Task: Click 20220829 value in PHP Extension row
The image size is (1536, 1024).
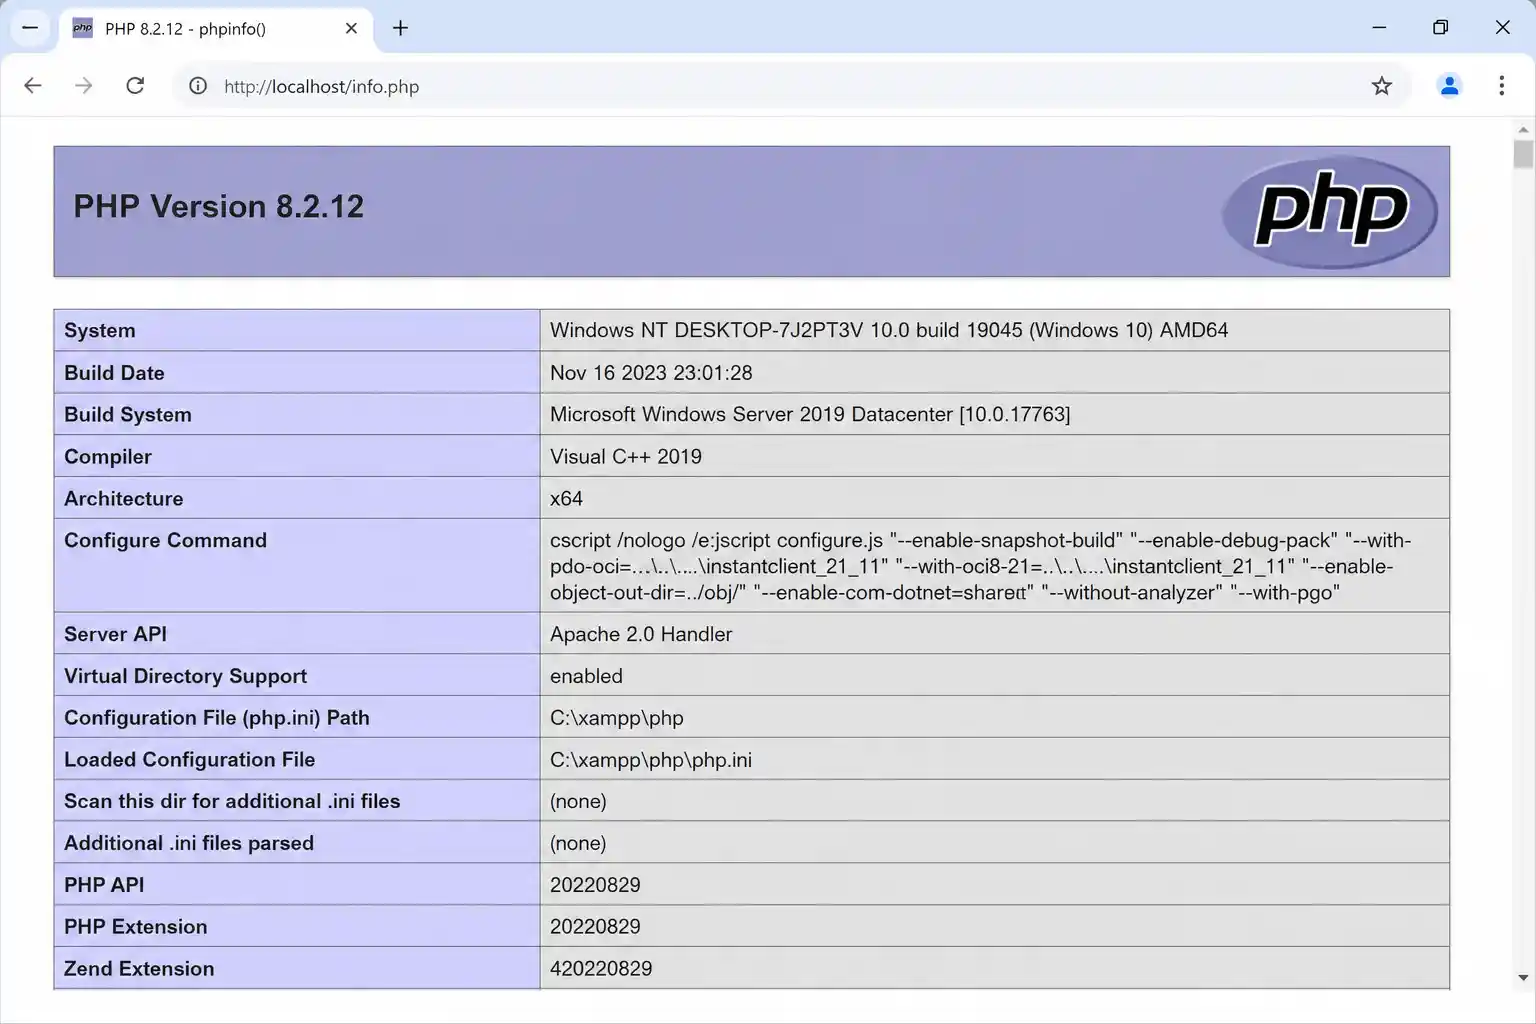Action: tap(595, 928)
